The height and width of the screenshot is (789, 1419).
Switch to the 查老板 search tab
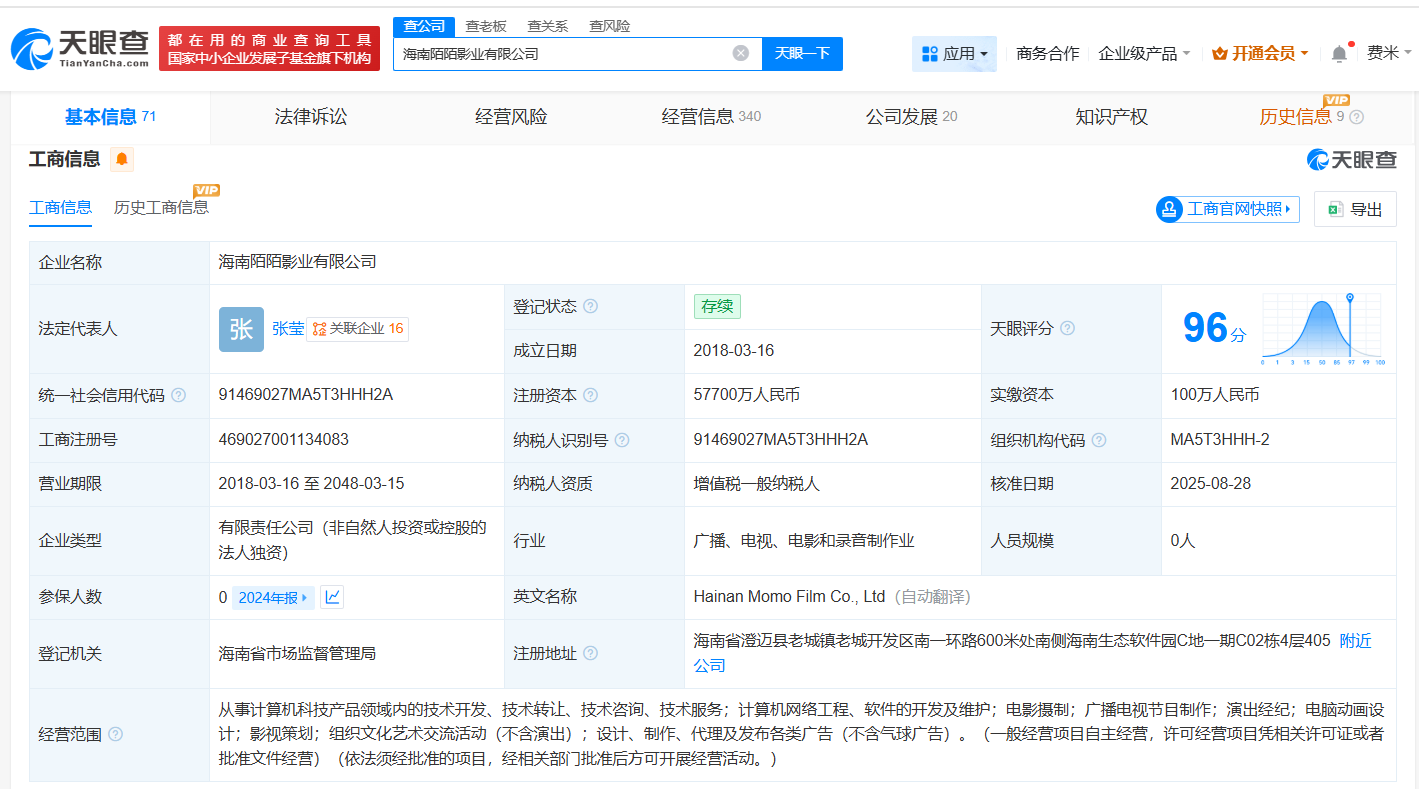click(485, 26)
